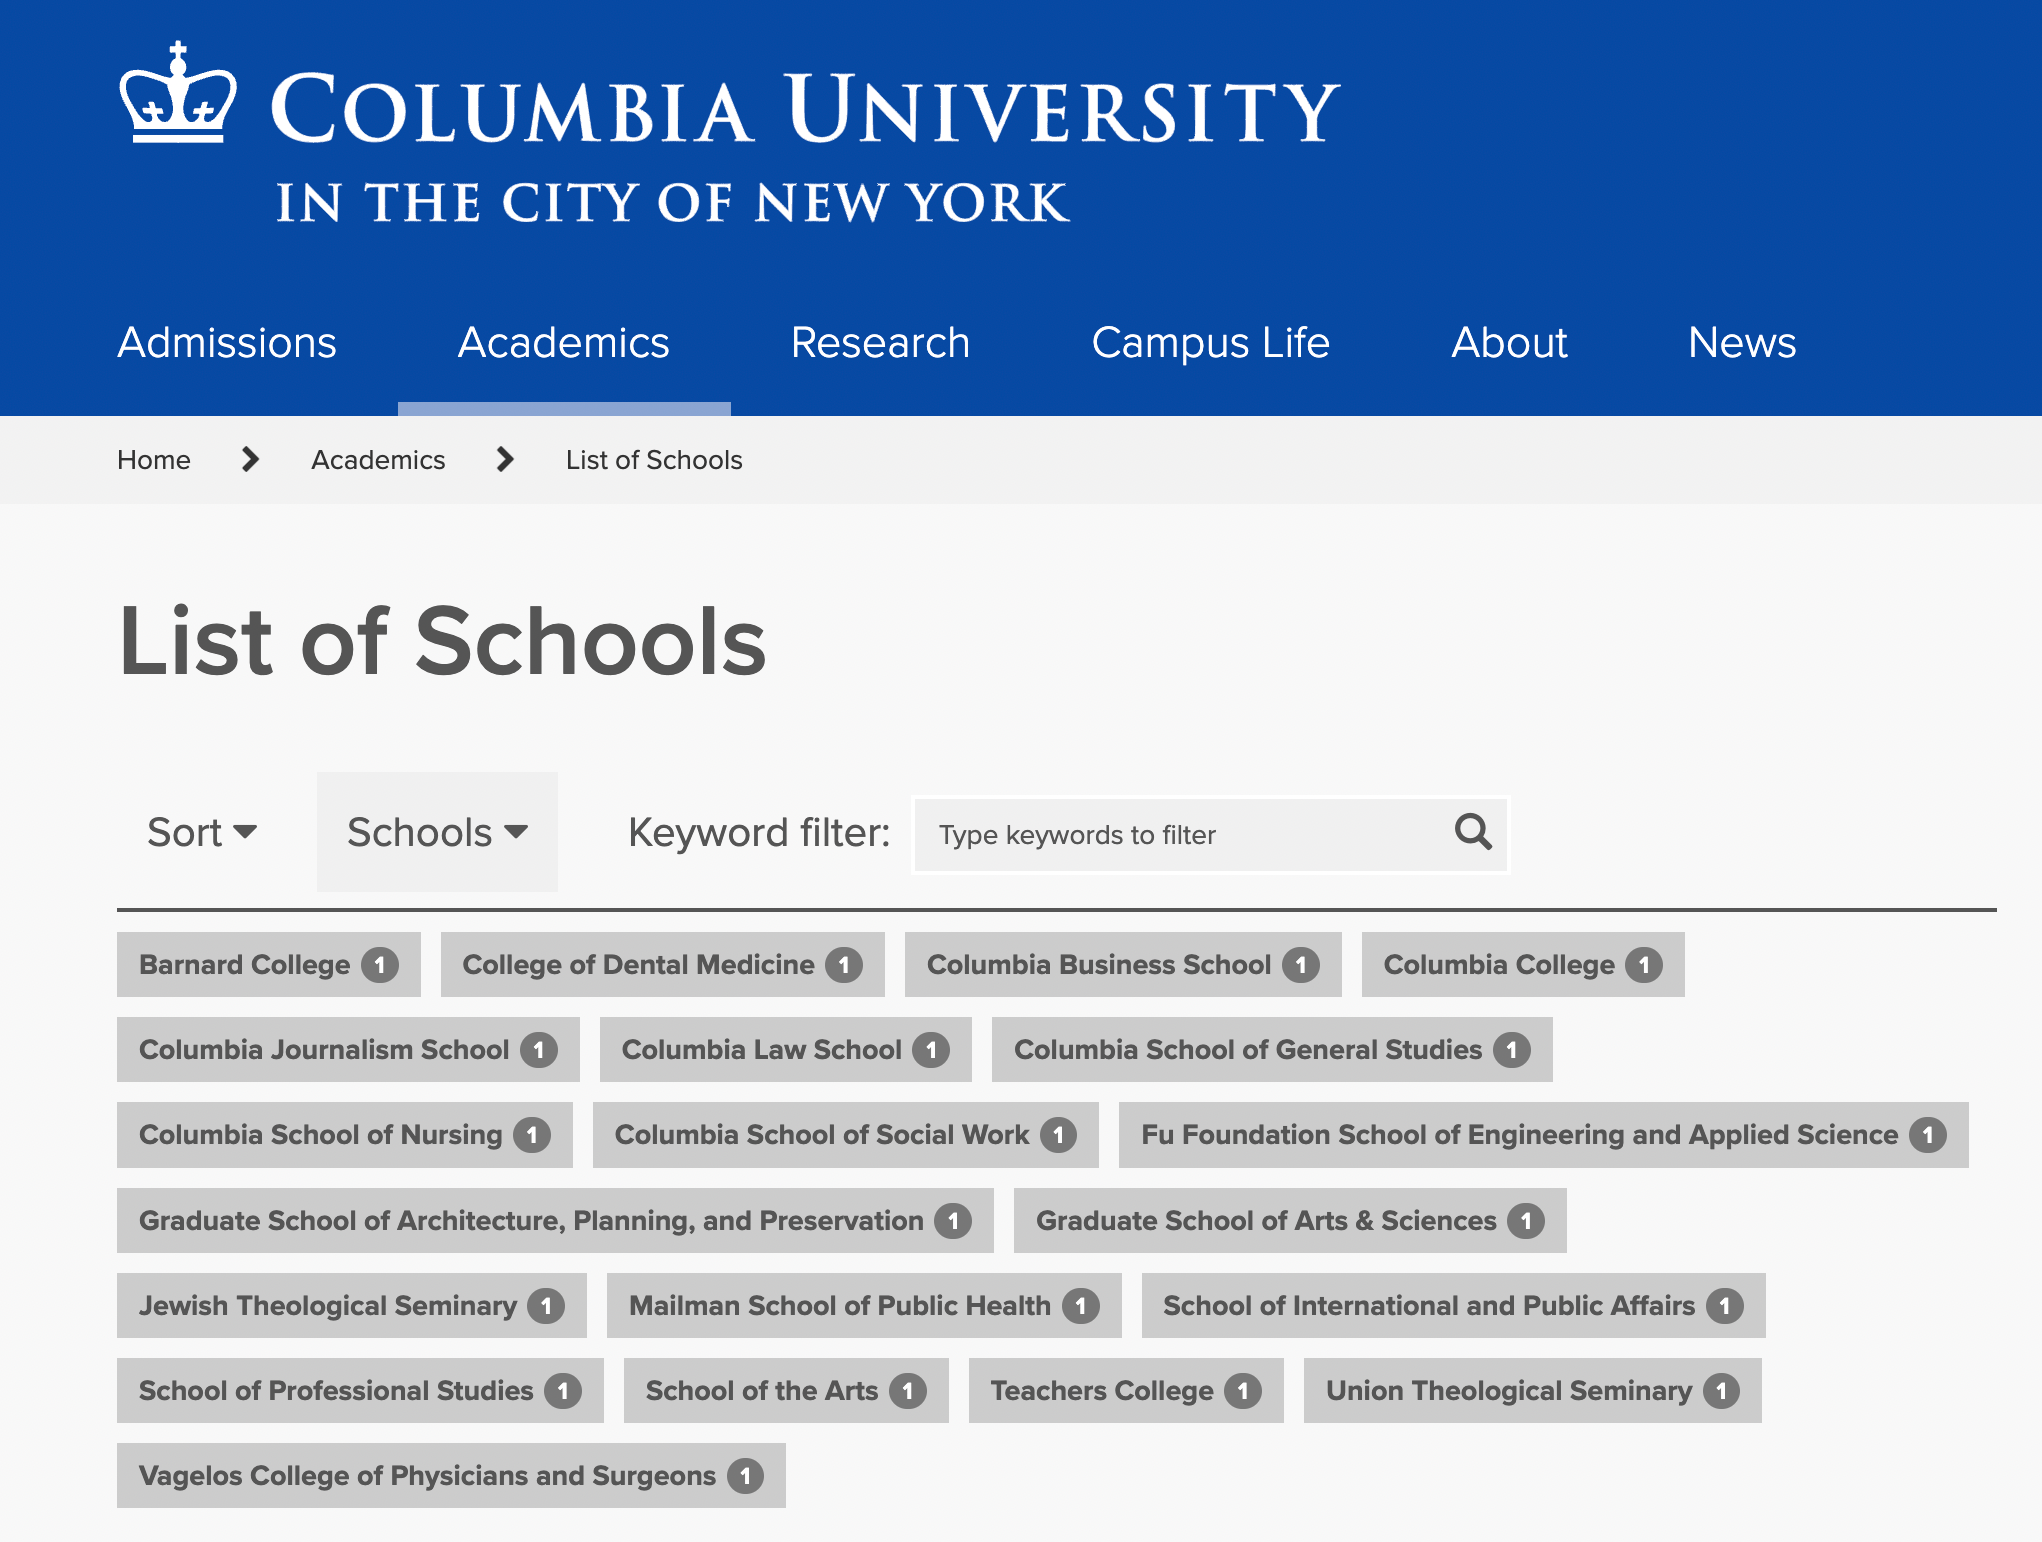Click the Columbia University in the City of New York title
Image resolution: width=2042 pixels, height=1542 pixels.
[805, 146]
